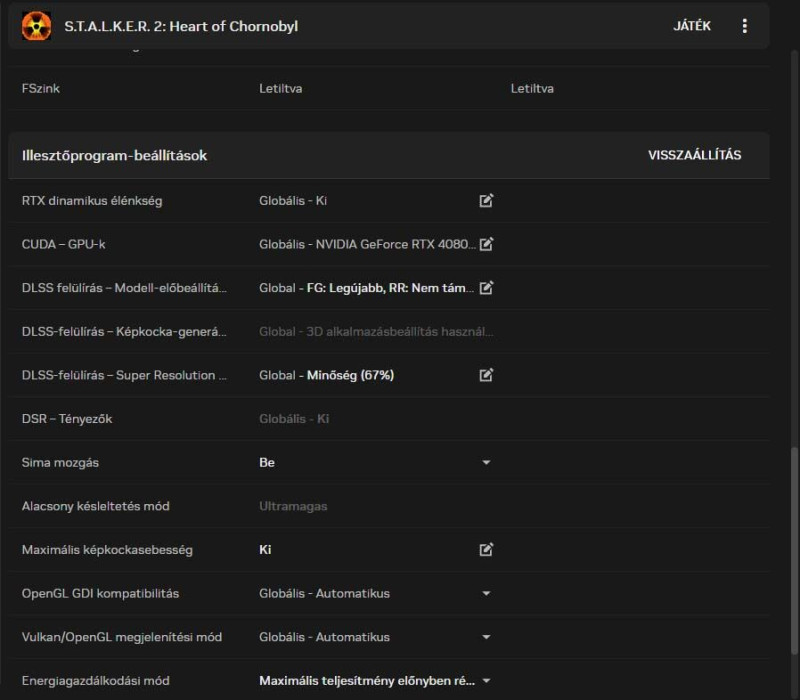
Task: Open the Sima mozgás dropdown
Action: click(x=486, y=463)
